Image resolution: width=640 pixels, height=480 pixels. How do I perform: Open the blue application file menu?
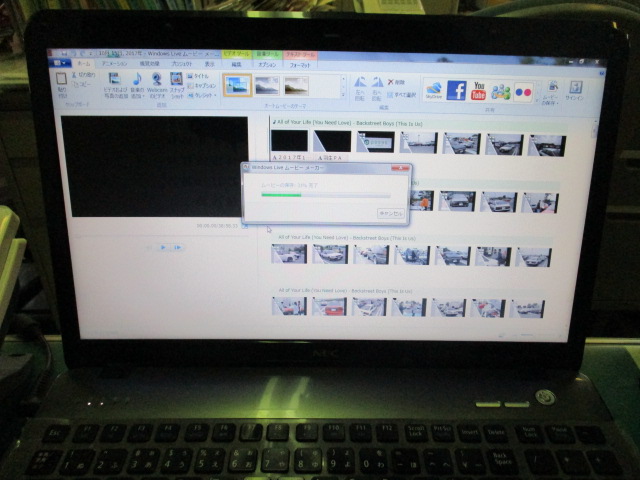(x=60, y=62)
